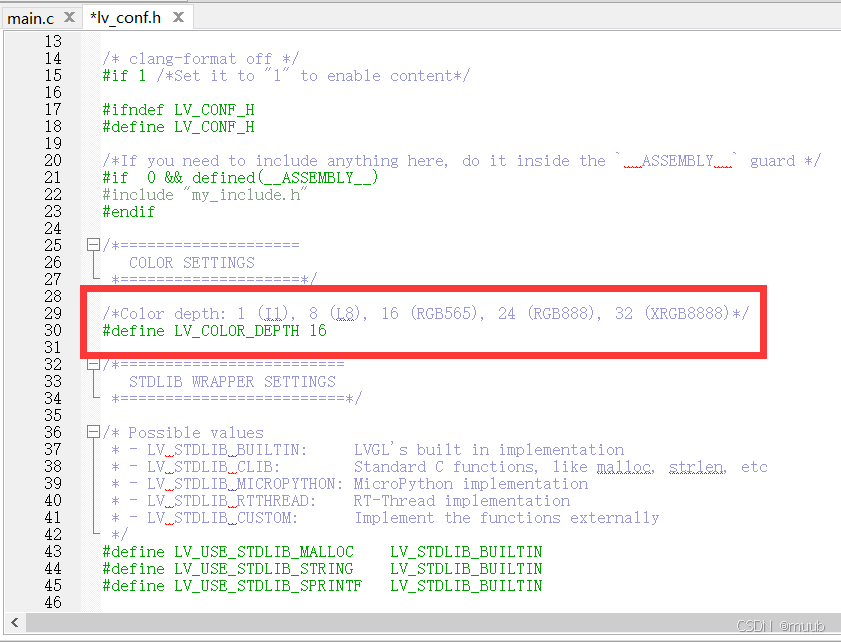Click the CSDN watermark at bottom right

(x=781, y=624)
